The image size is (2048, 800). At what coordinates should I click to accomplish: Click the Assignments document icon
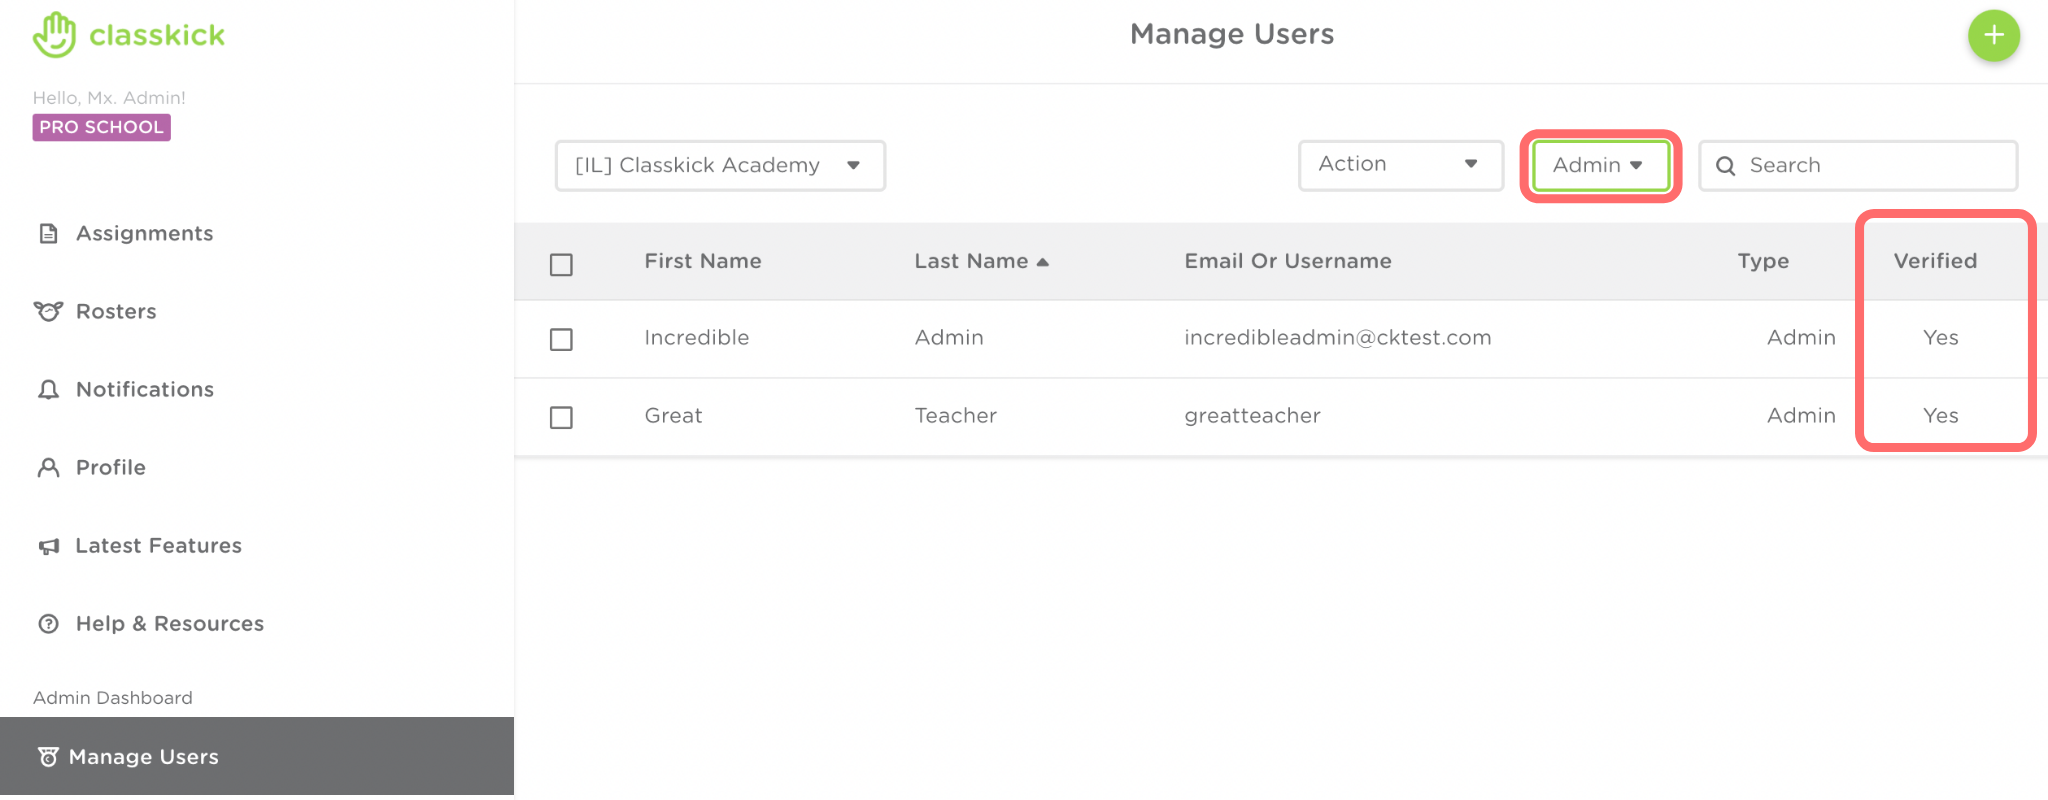[48, 234]
